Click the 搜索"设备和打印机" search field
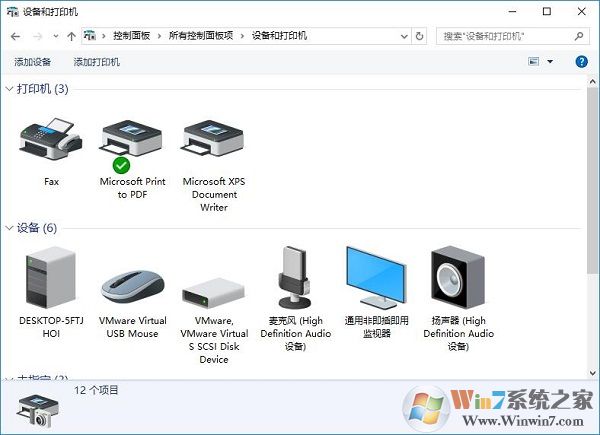This screenshot has width=600, height=435. click(512, 36)
